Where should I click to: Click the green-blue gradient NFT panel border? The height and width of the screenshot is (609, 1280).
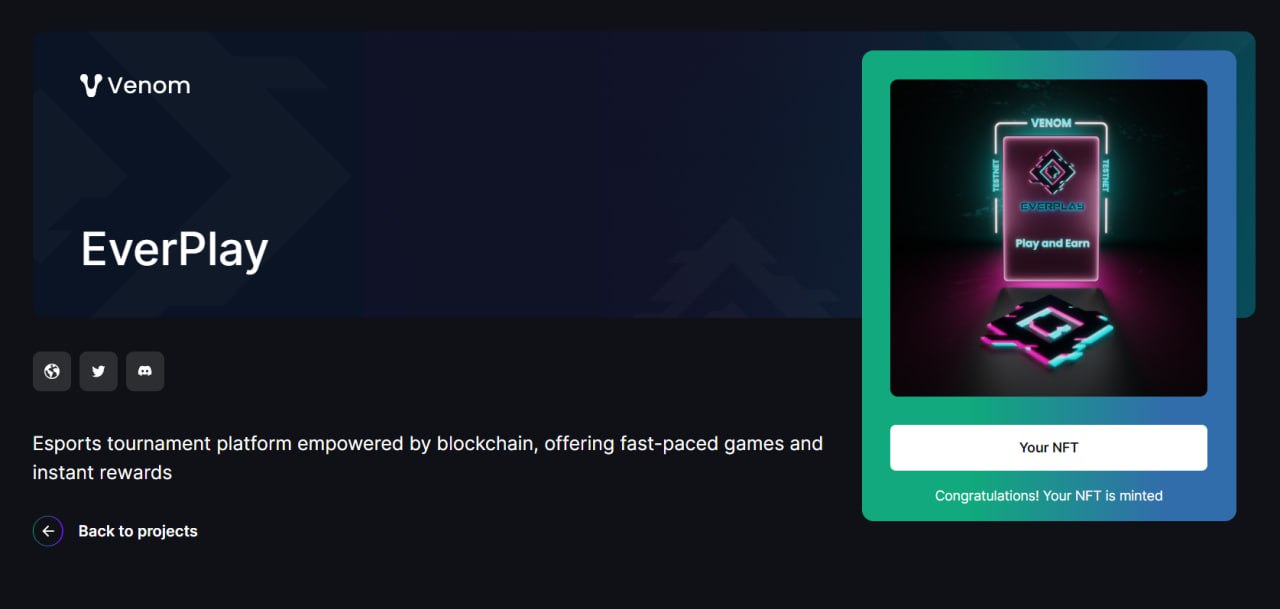click(876, 285)
